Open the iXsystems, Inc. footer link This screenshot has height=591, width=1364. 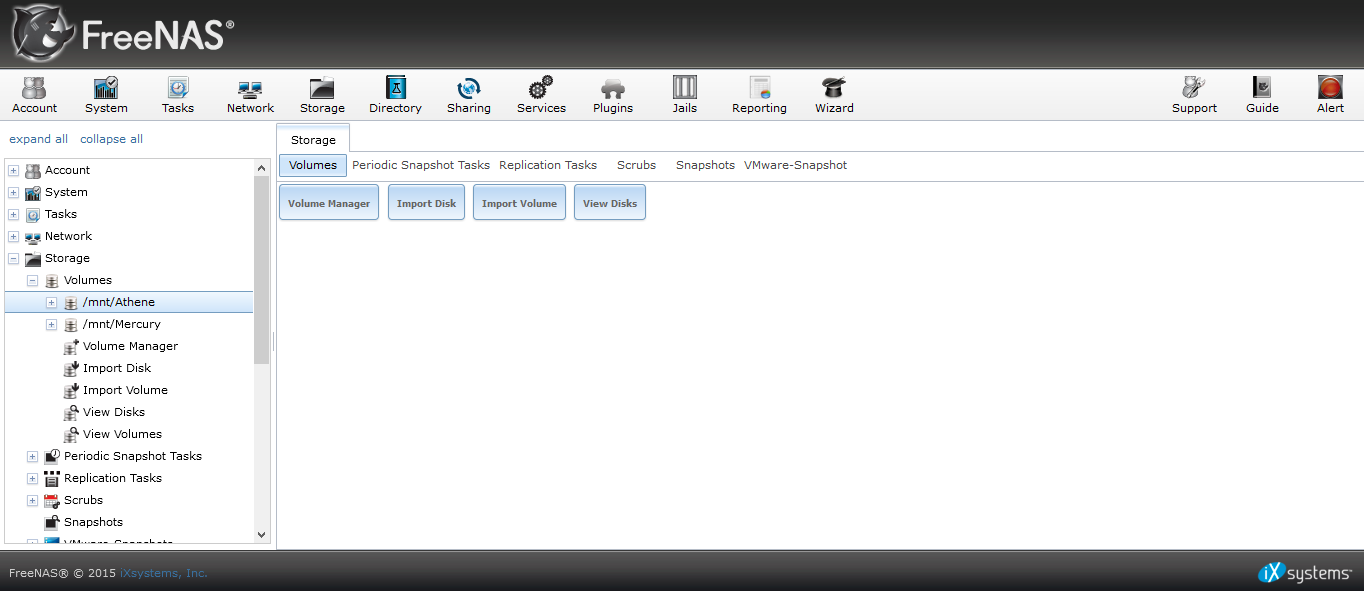click(164, 573)
